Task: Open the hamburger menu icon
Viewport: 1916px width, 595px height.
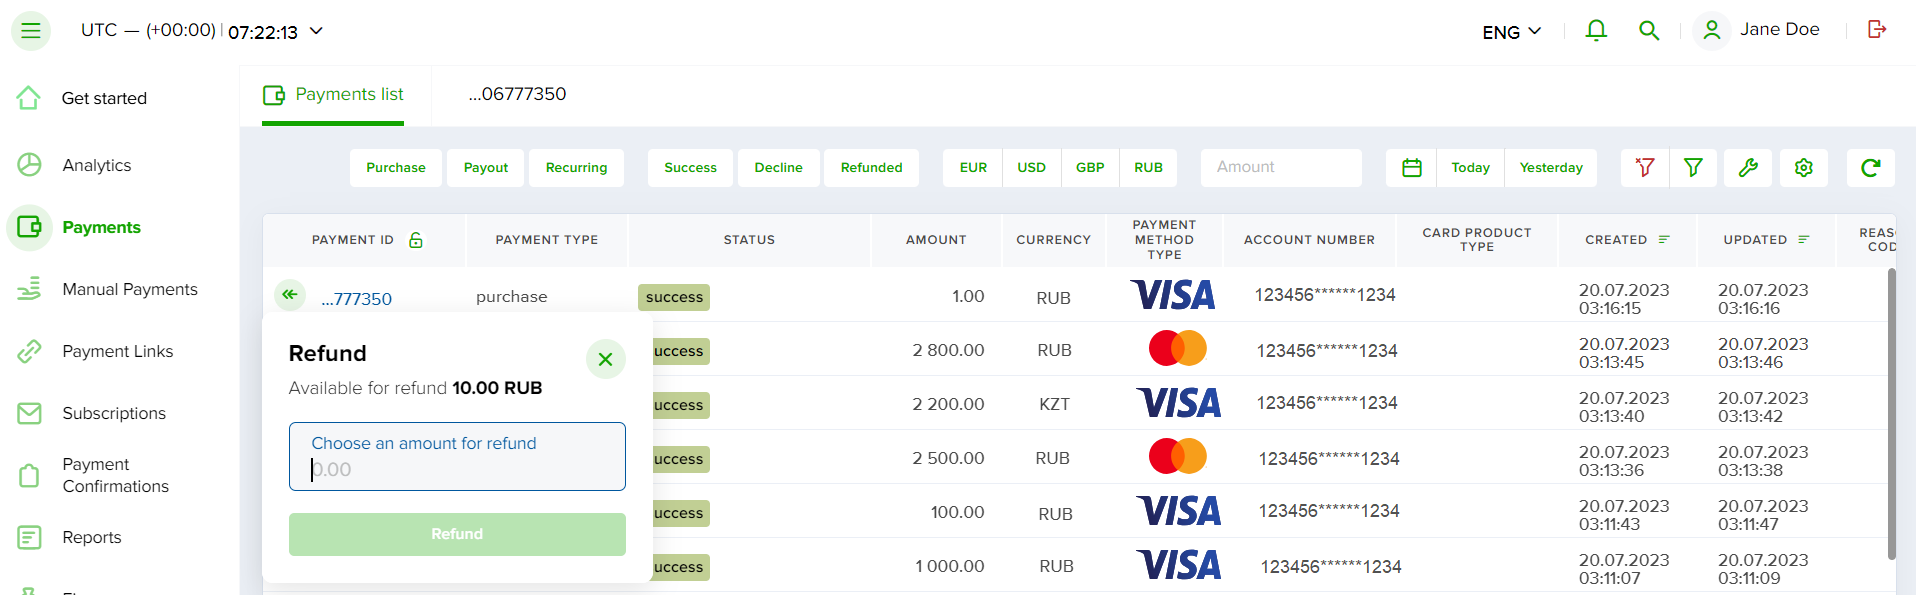Action: pos(30,31)
